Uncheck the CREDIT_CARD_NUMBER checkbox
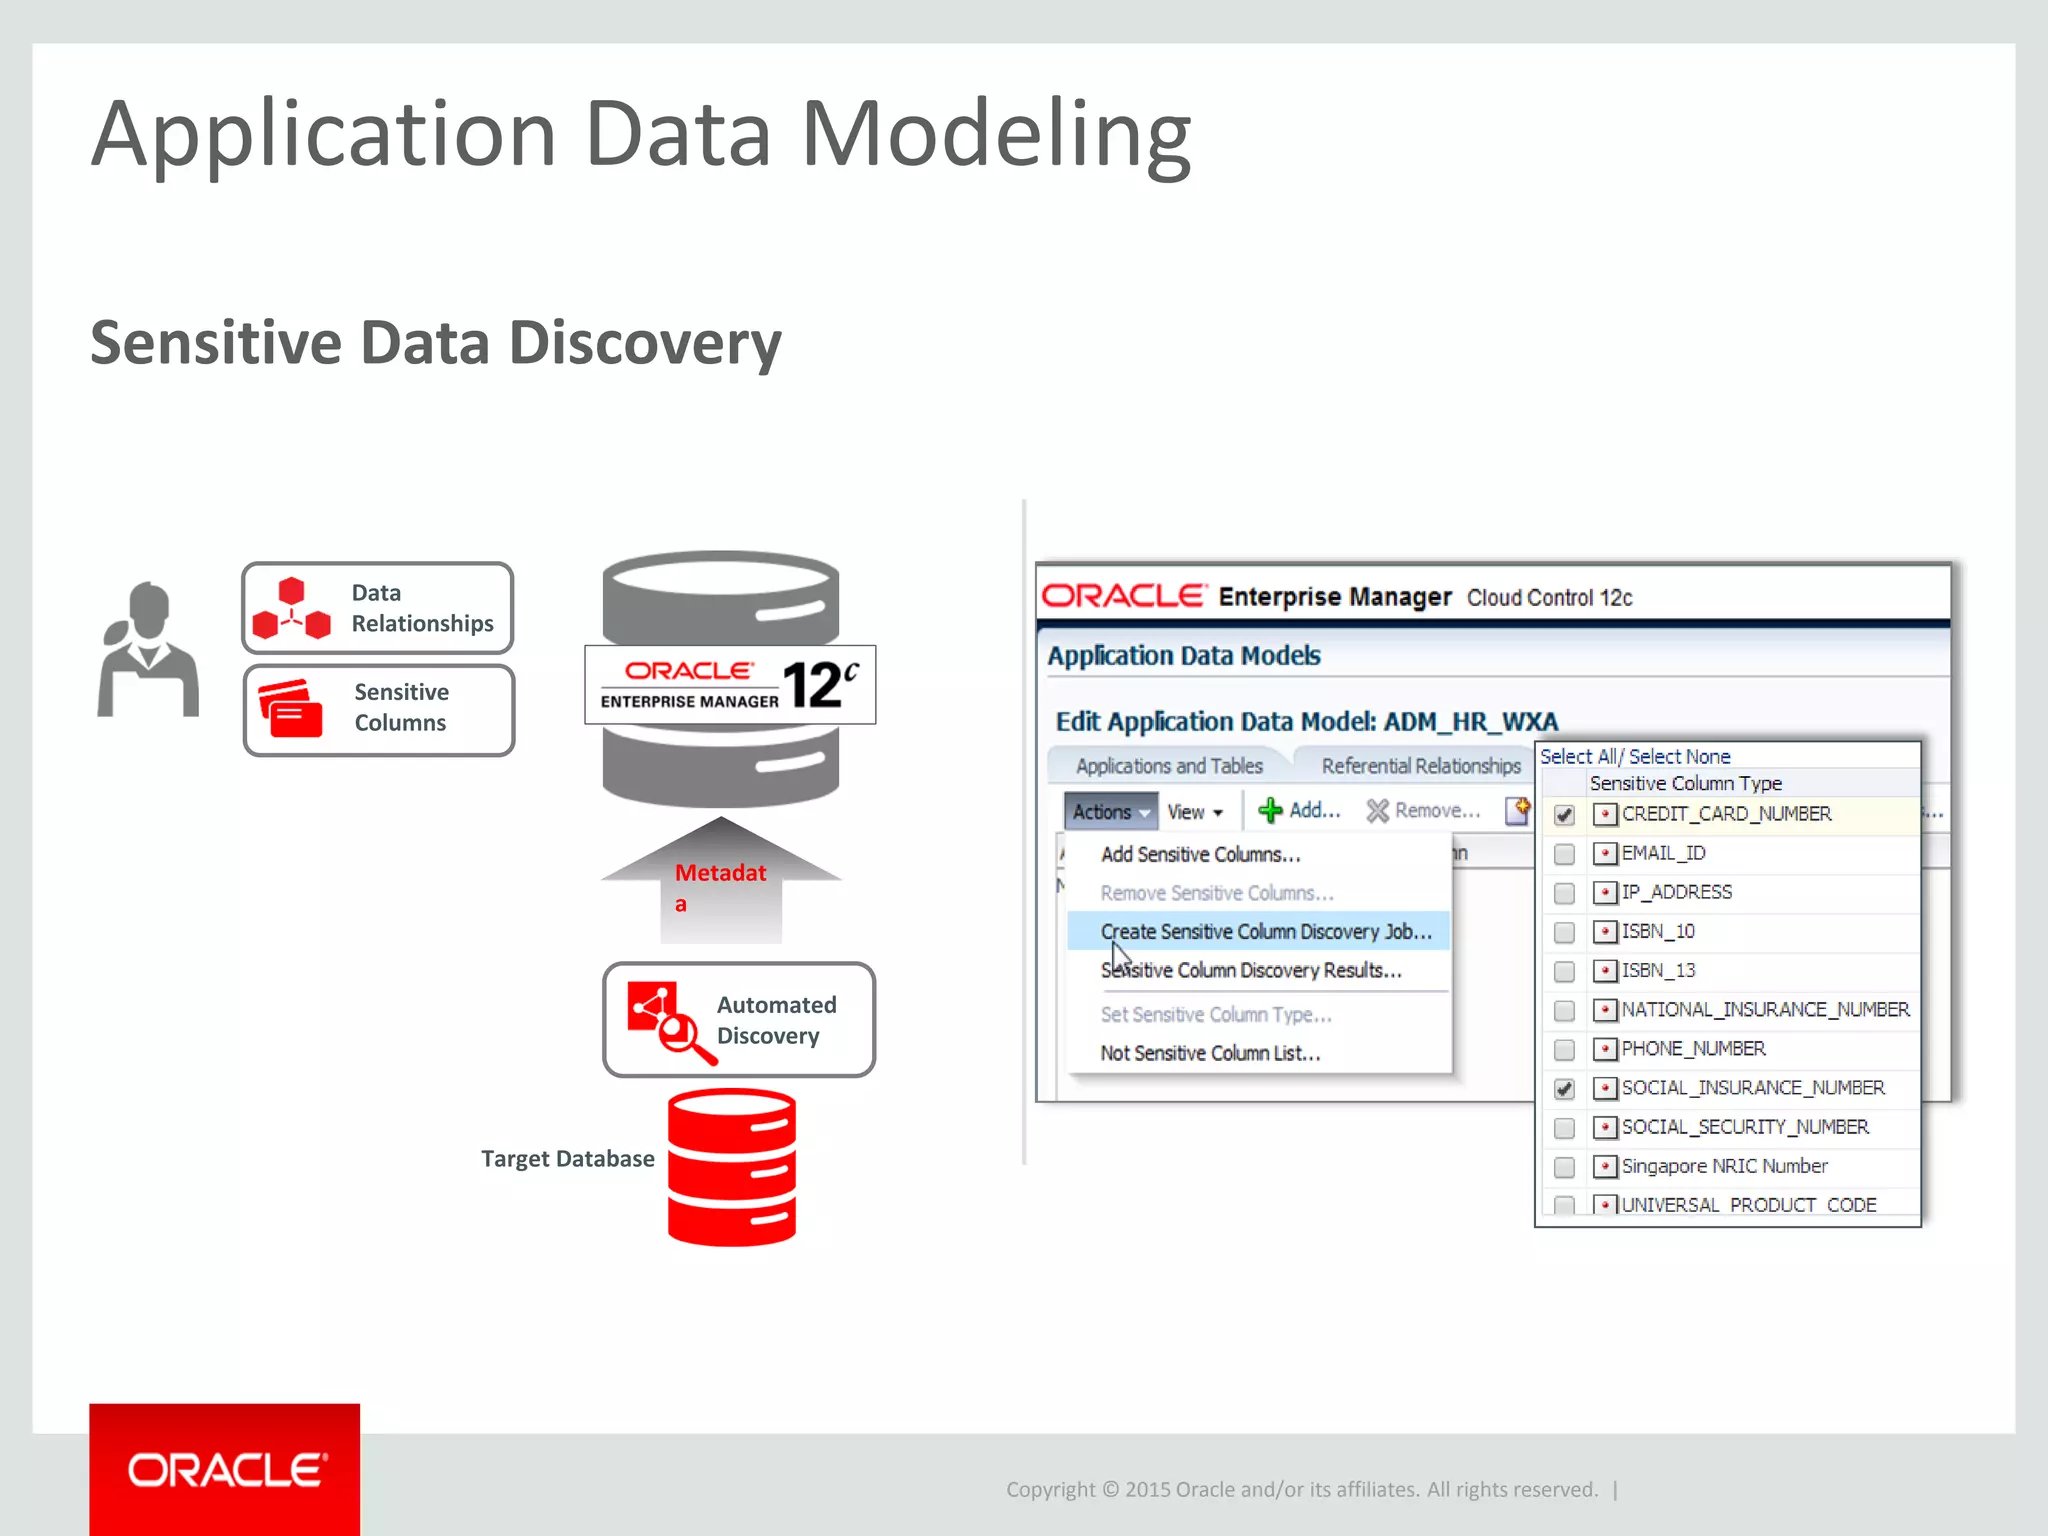The image size is (2048, 1536). (x=1565, y=815)
